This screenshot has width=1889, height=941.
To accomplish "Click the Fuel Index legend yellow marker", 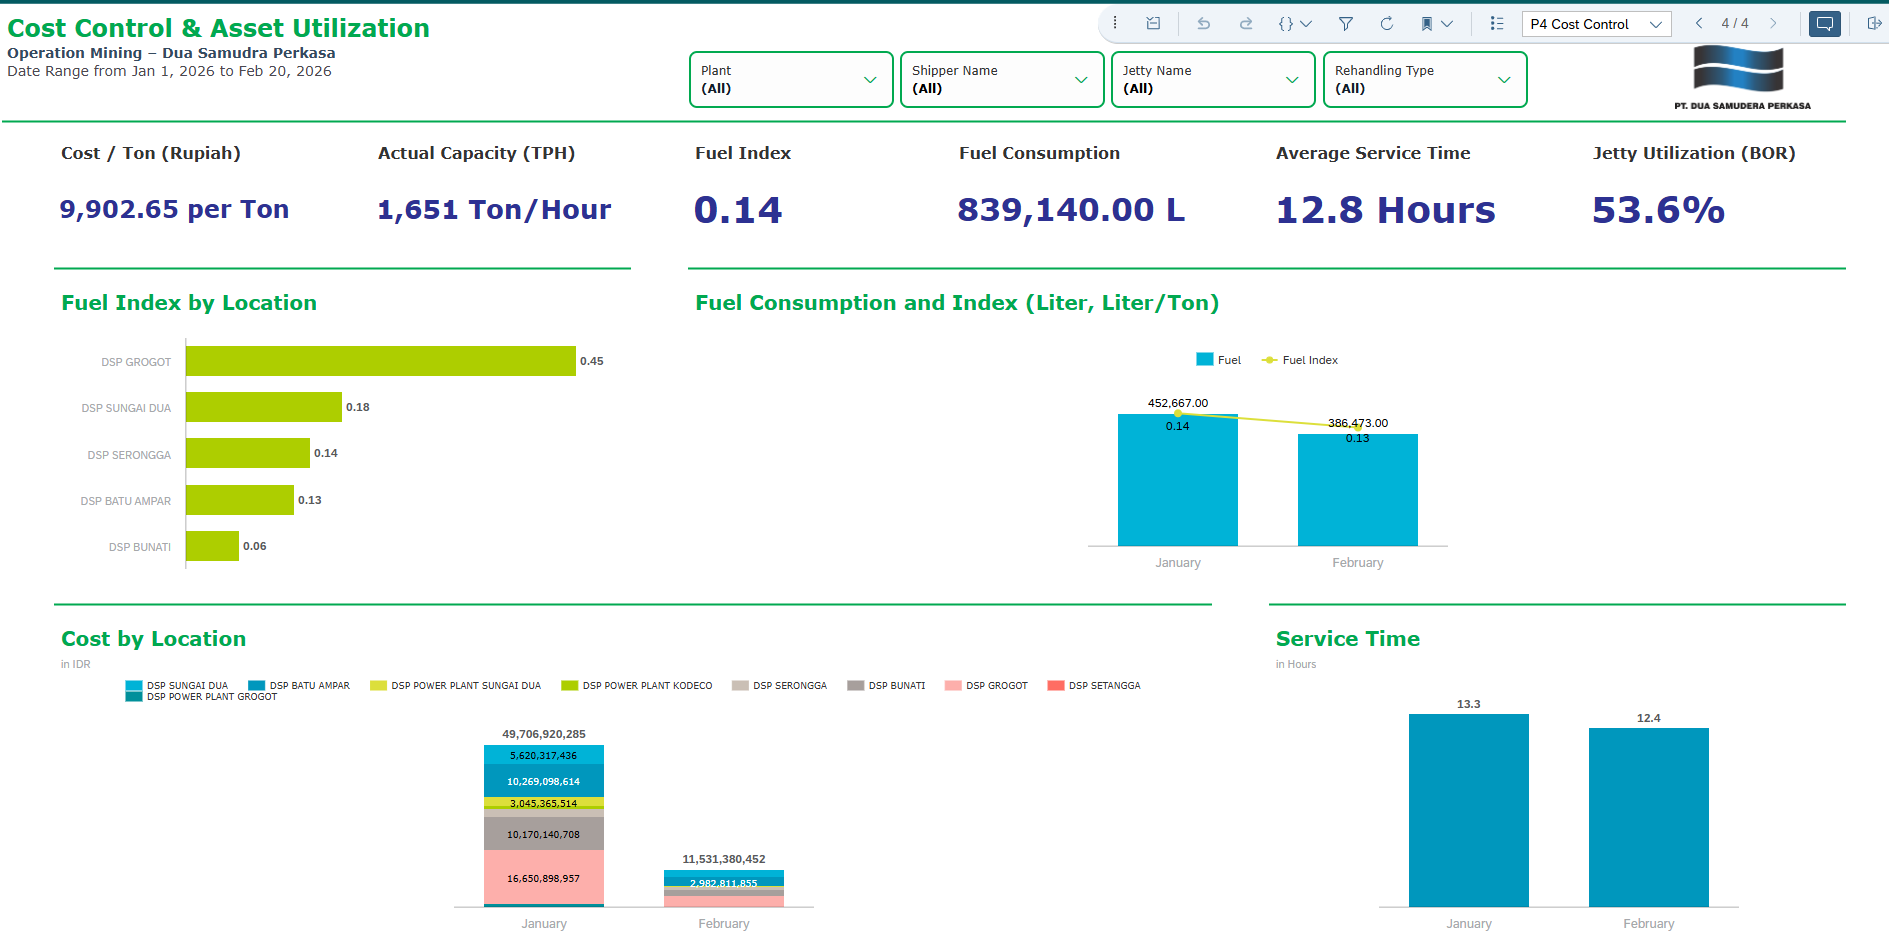I will [1270, 360].
